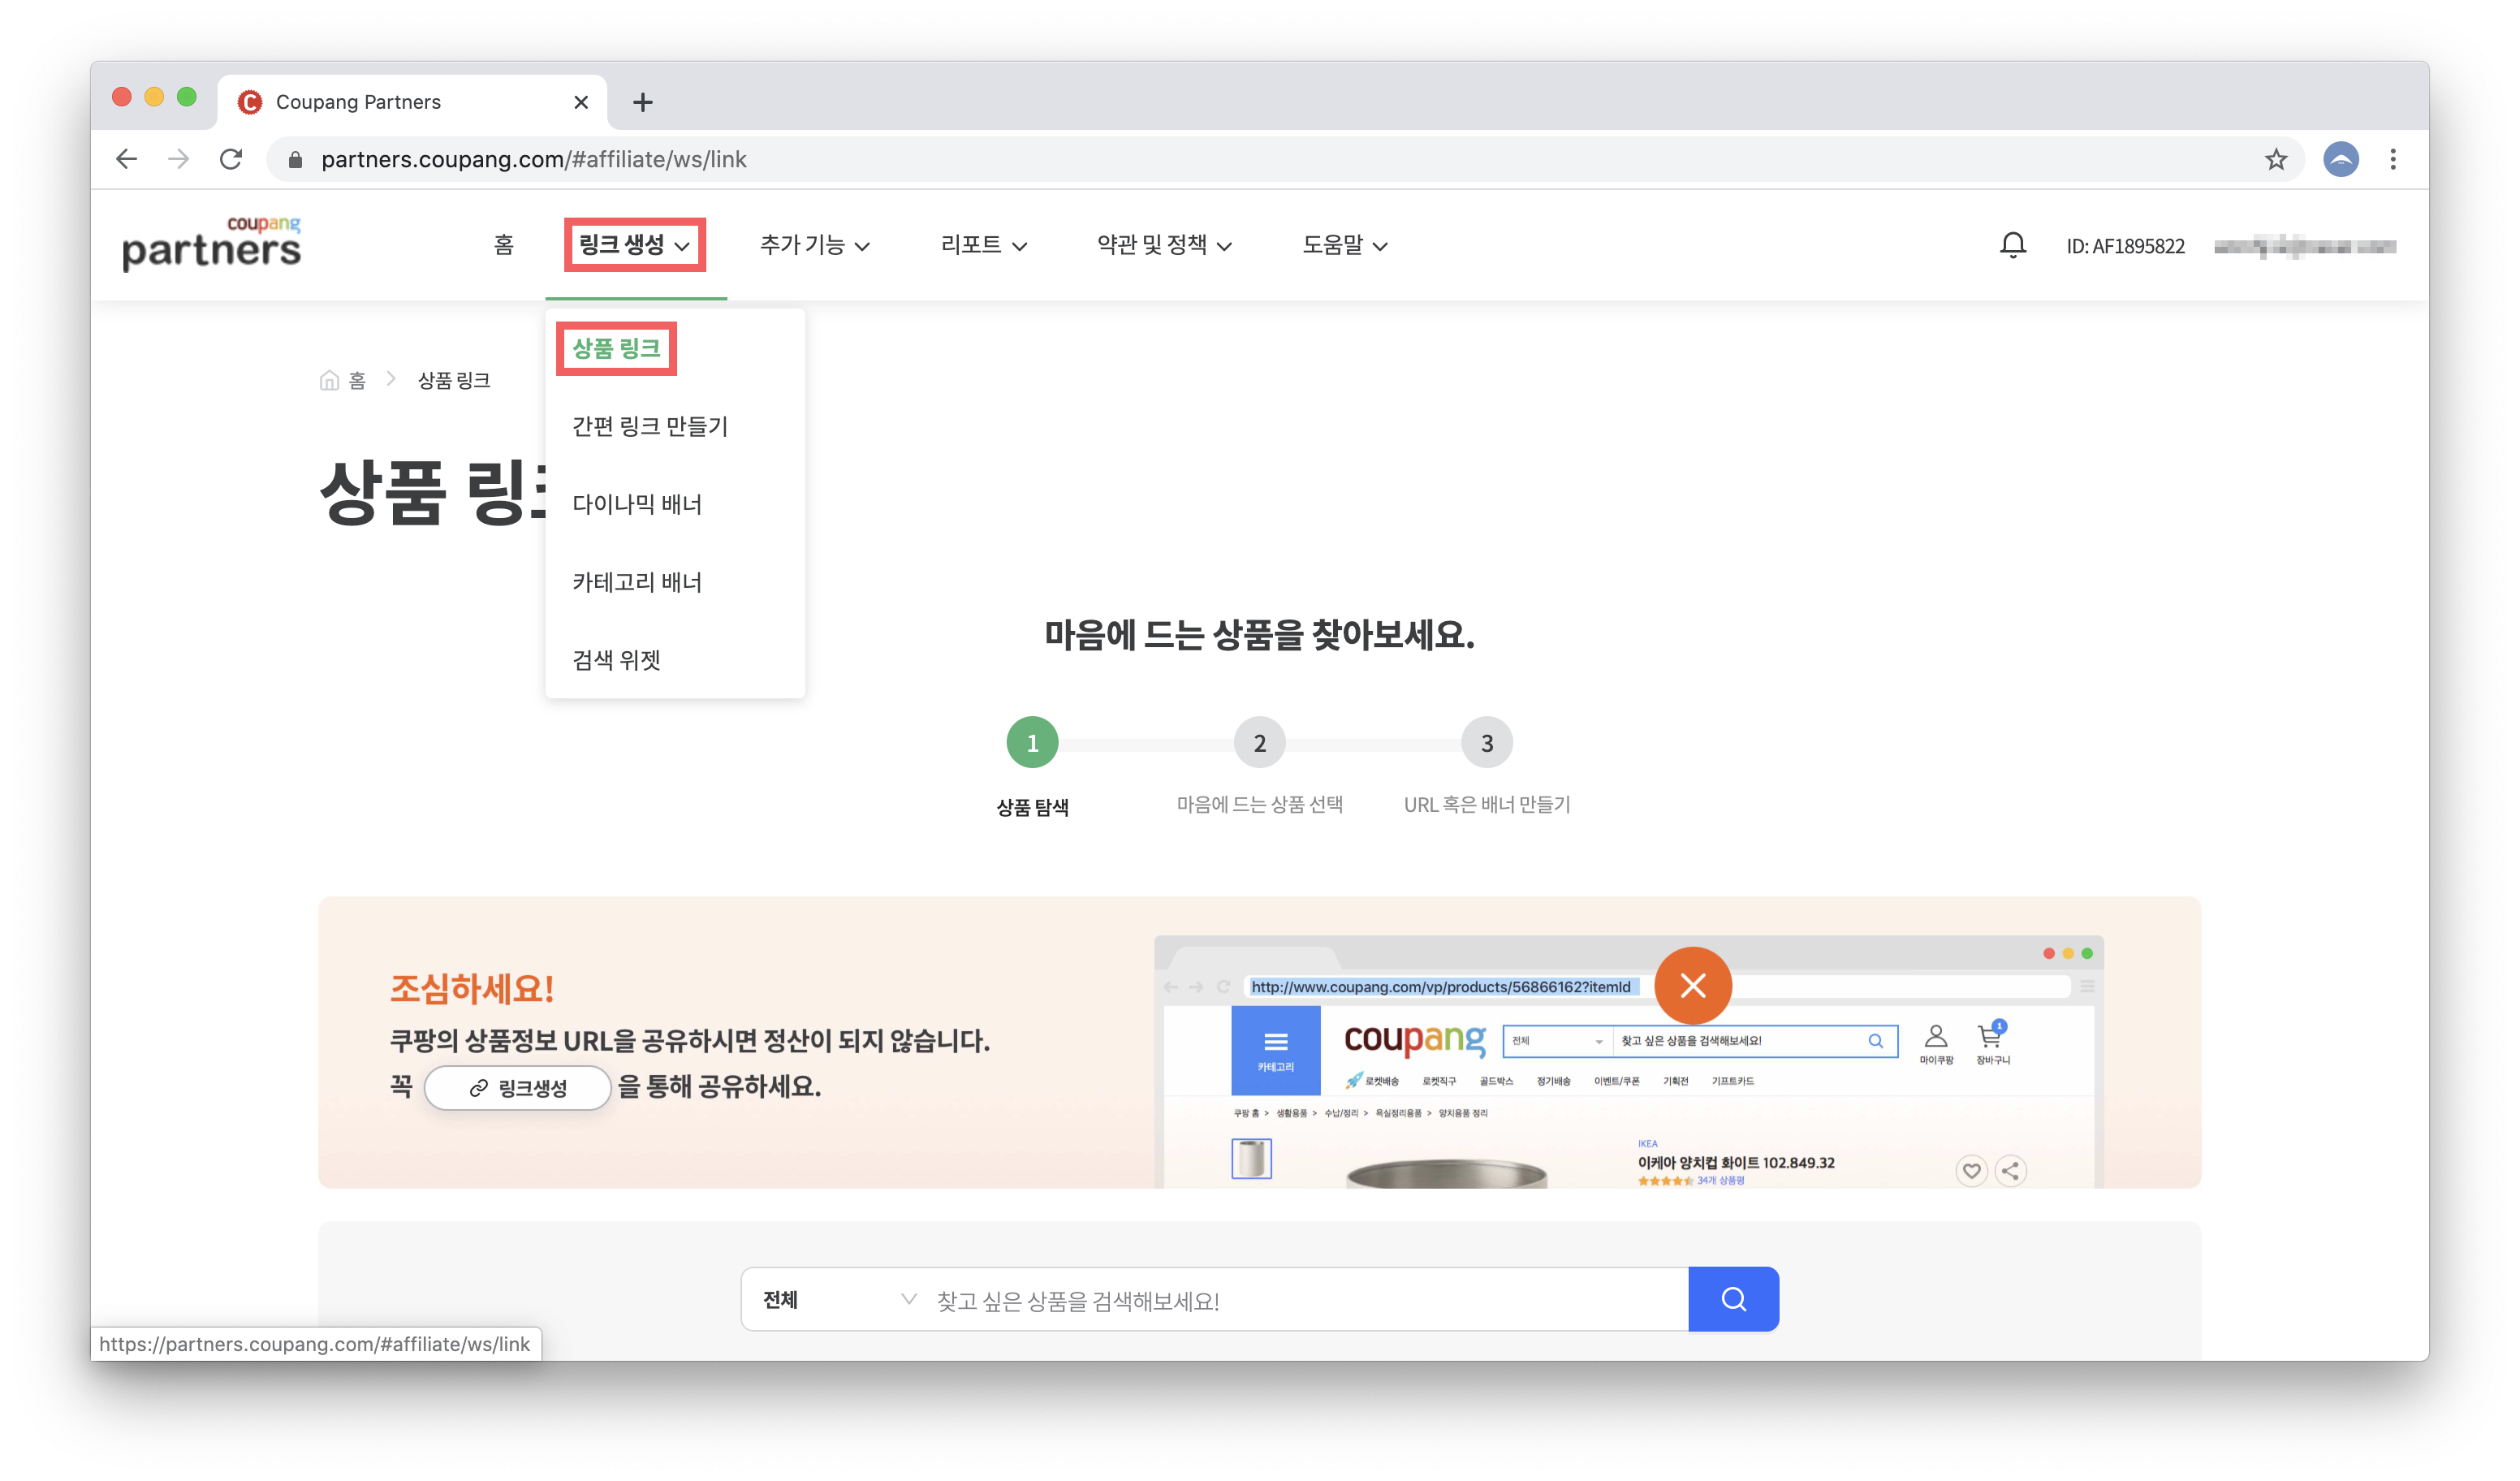Click step 1 상품 탐색 circle

(x=1032, y=742)
